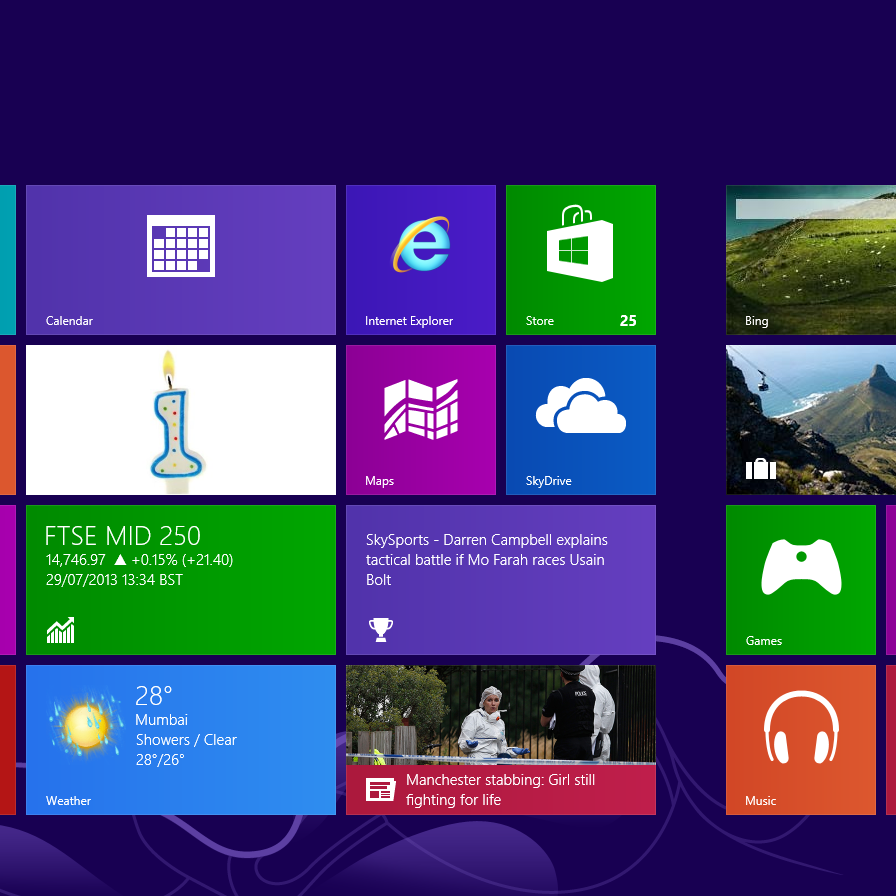Image resolution: width=896 pixels, height=896 pixels.
Task: Click the birthday candle photo tile
Action: [180, 420]
